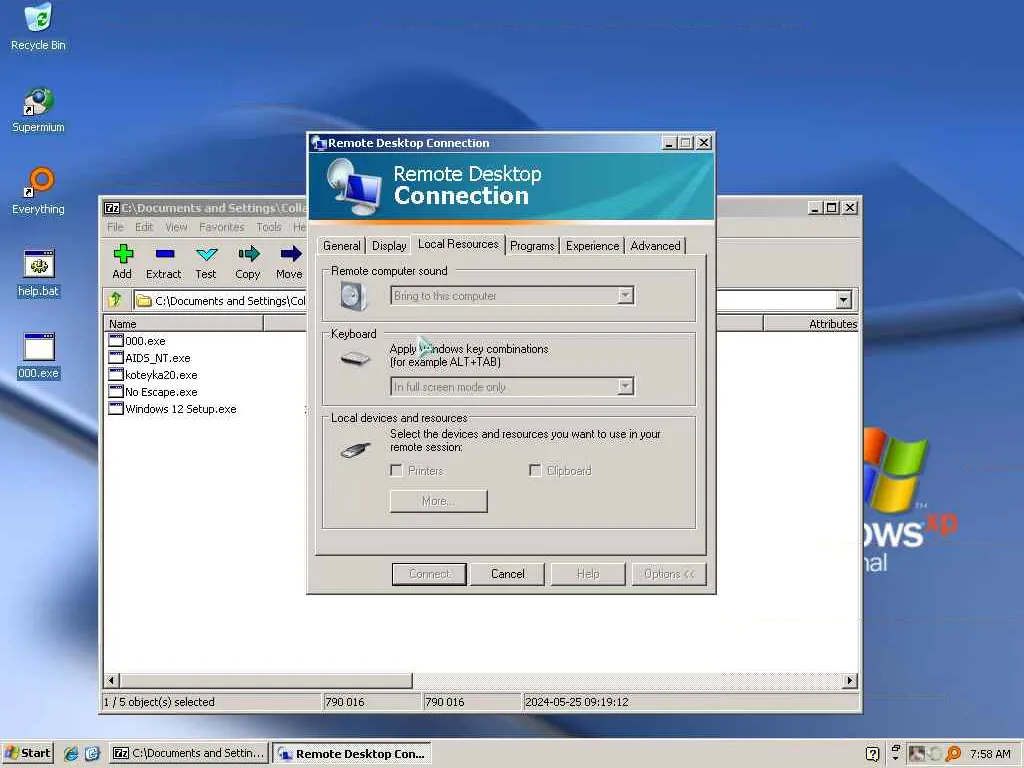Launch the Supermium desktop shortcut
This screenshot has height=768, width=1024.
pyautogui.click(x=38, y=110)
